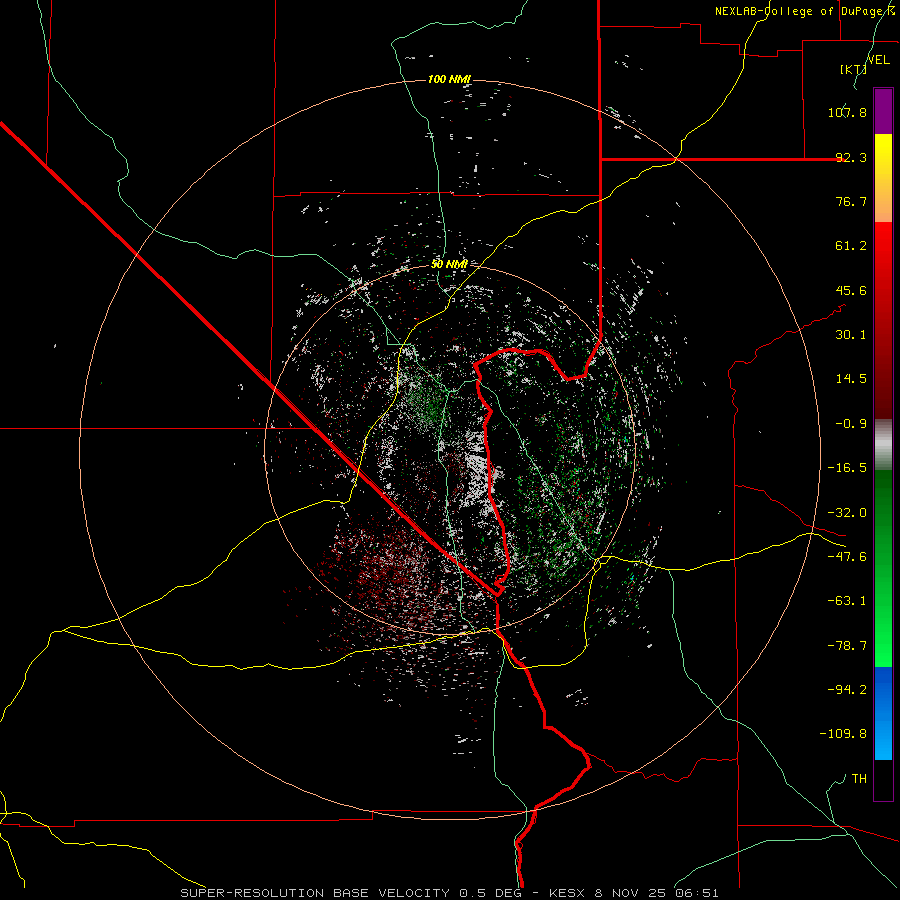Click the 100 NMI range ring label
This screenshot has height=900, width=900.
click(449, 79)
